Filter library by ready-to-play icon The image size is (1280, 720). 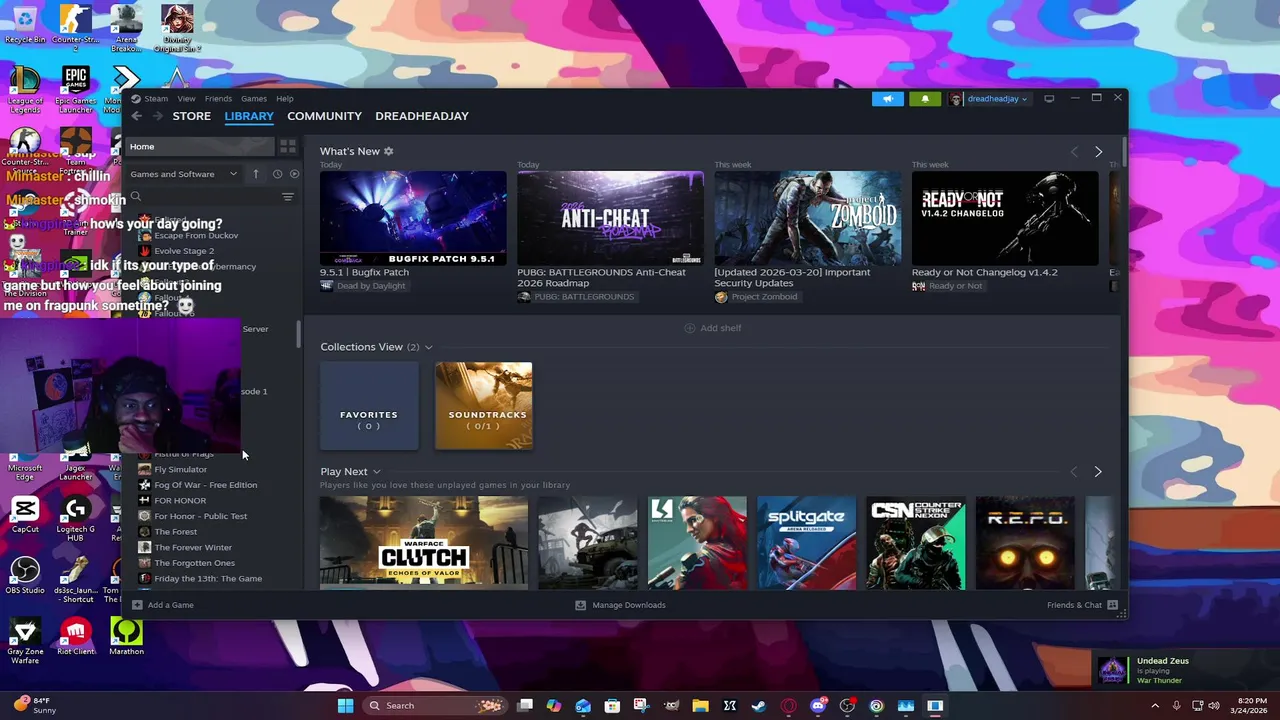pyautogui.click(x=294, y=174)
